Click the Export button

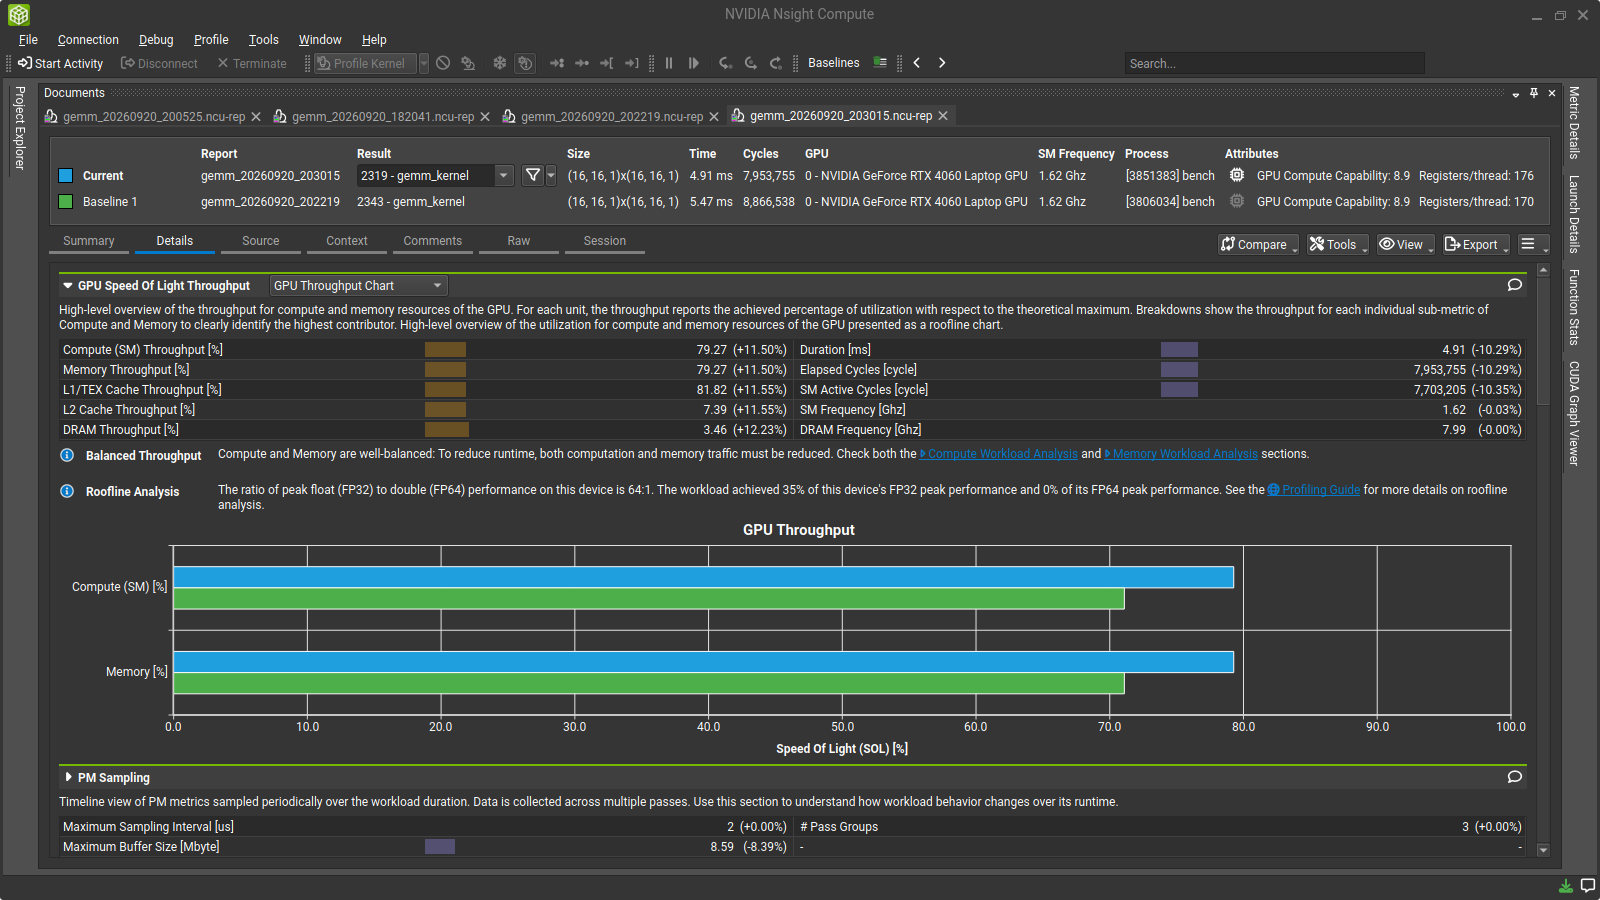tap(1476, 244)
